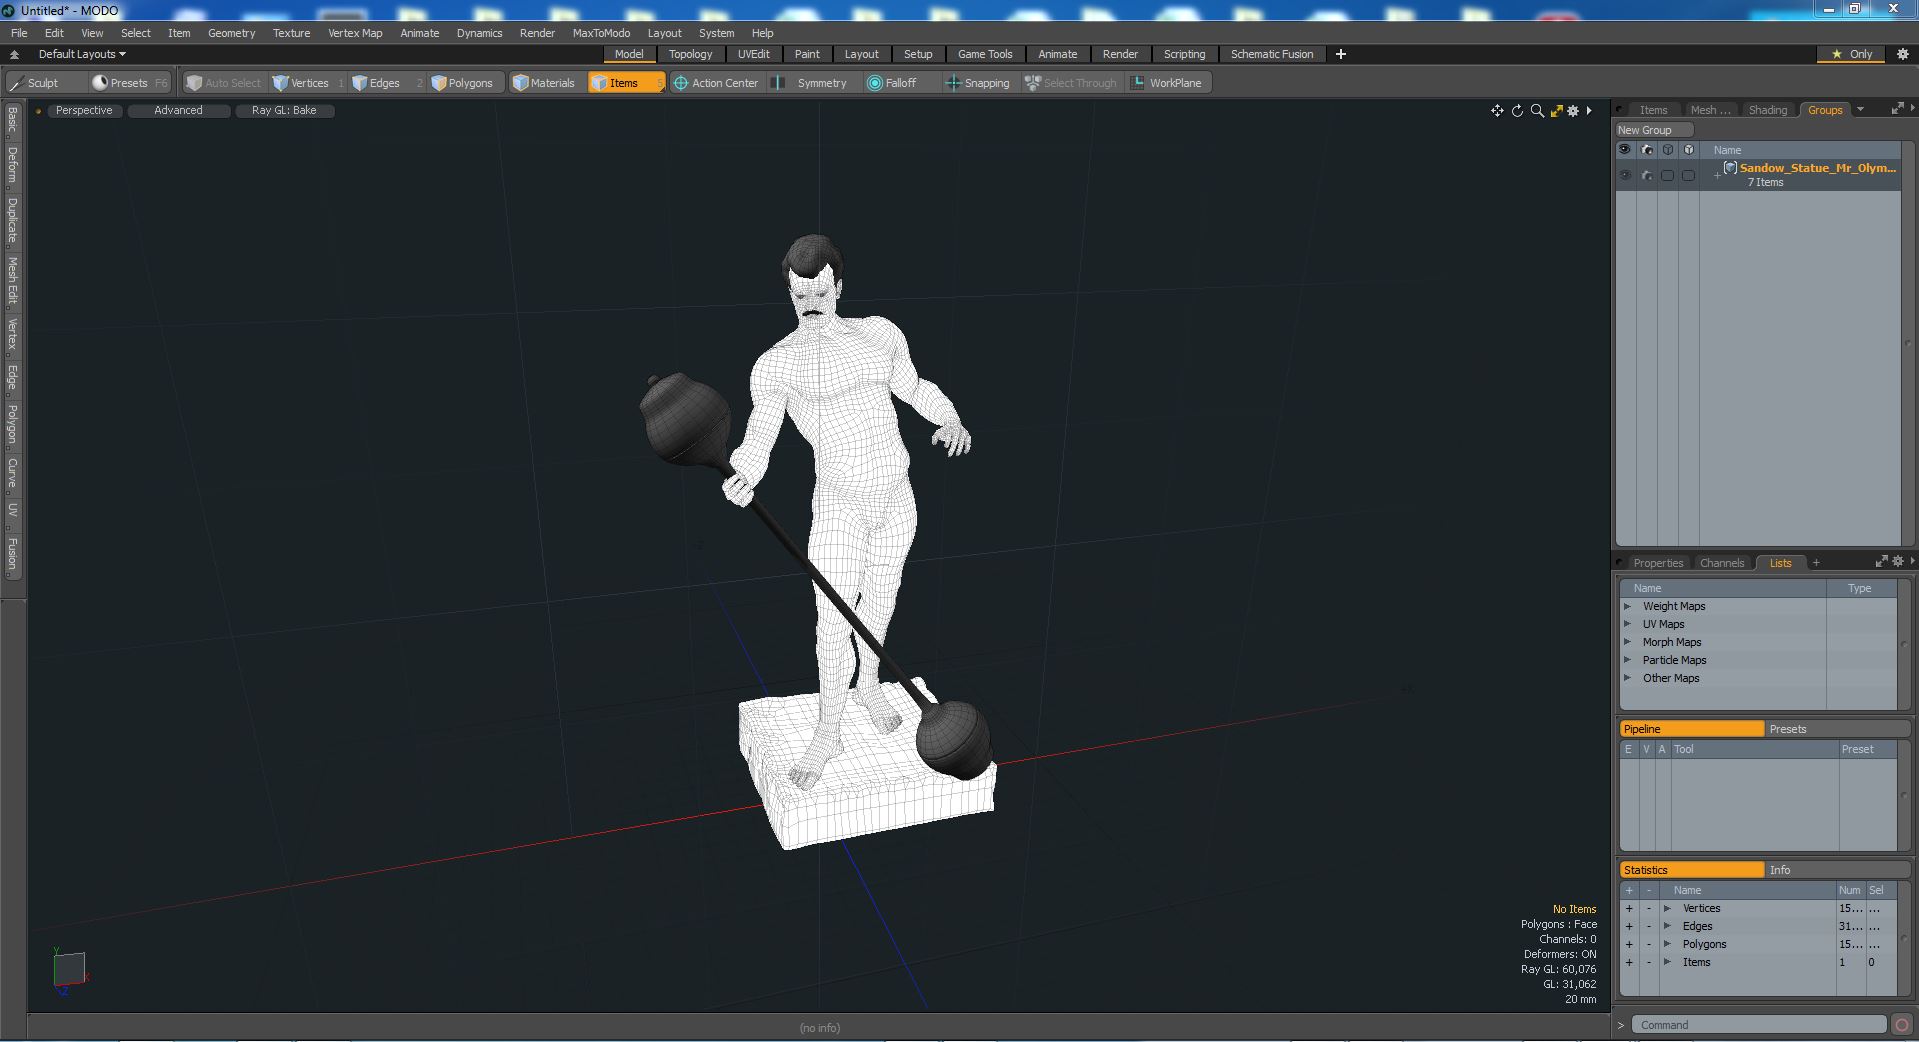This screenshot has width=1919, height=1042.
Task: Expand the Weight Maps list
Action: coord(1627,606)
